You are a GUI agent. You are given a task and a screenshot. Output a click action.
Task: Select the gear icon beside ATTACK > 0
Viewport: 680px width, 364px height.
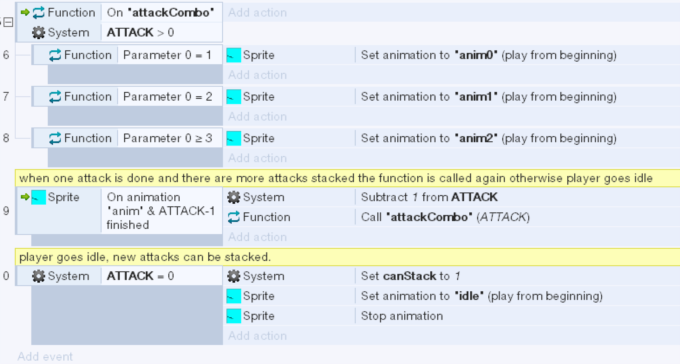pyautogui.click(x=39, y=33)
